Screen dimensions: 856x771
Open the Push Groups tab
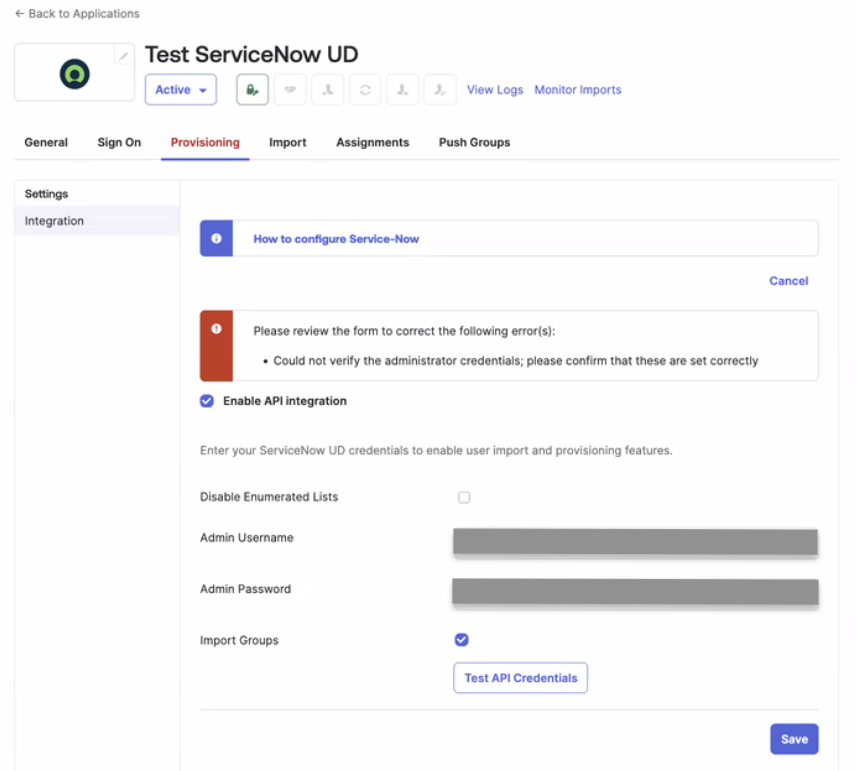(x=474, y=142)
